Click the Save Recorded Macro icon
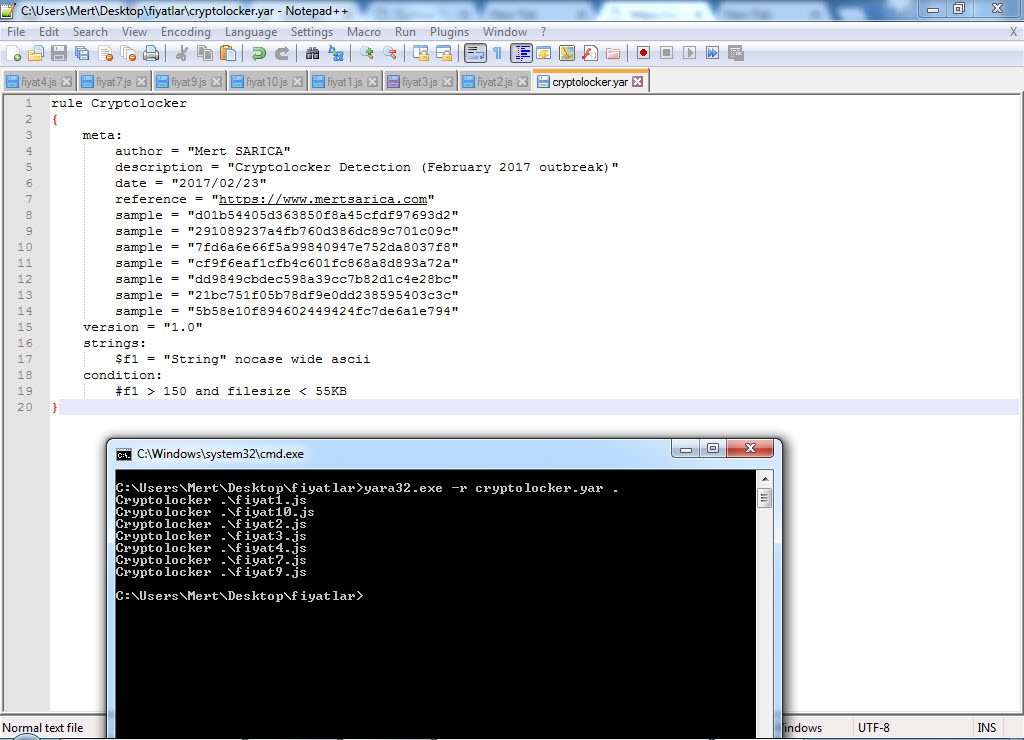 point(735,54)
